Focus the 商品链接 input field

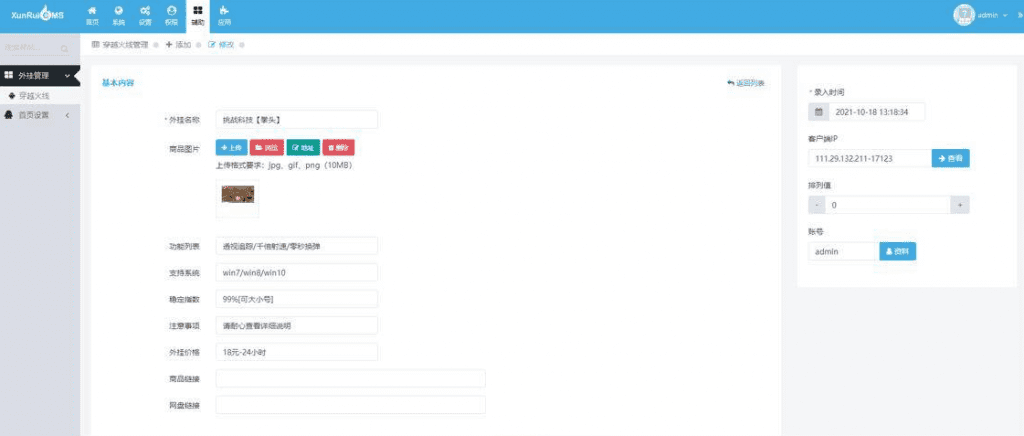tap(350, 379)
